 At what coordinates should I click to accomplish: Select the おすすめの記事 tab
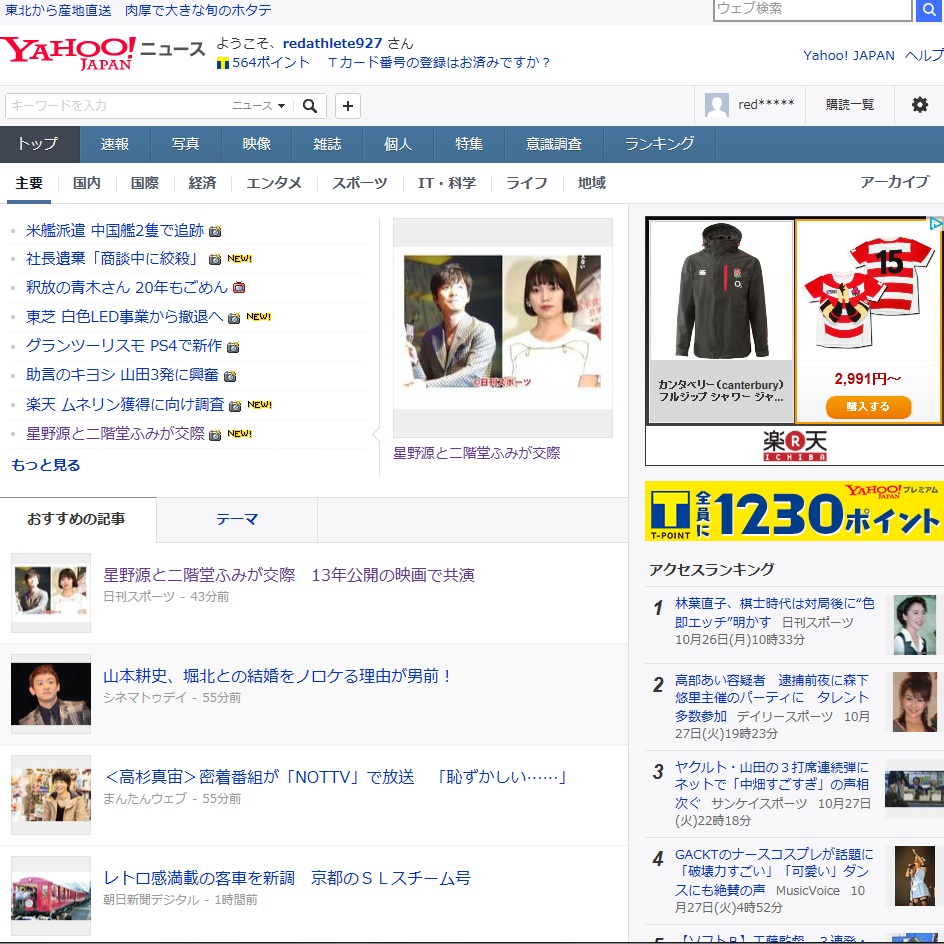click(76, 519)
